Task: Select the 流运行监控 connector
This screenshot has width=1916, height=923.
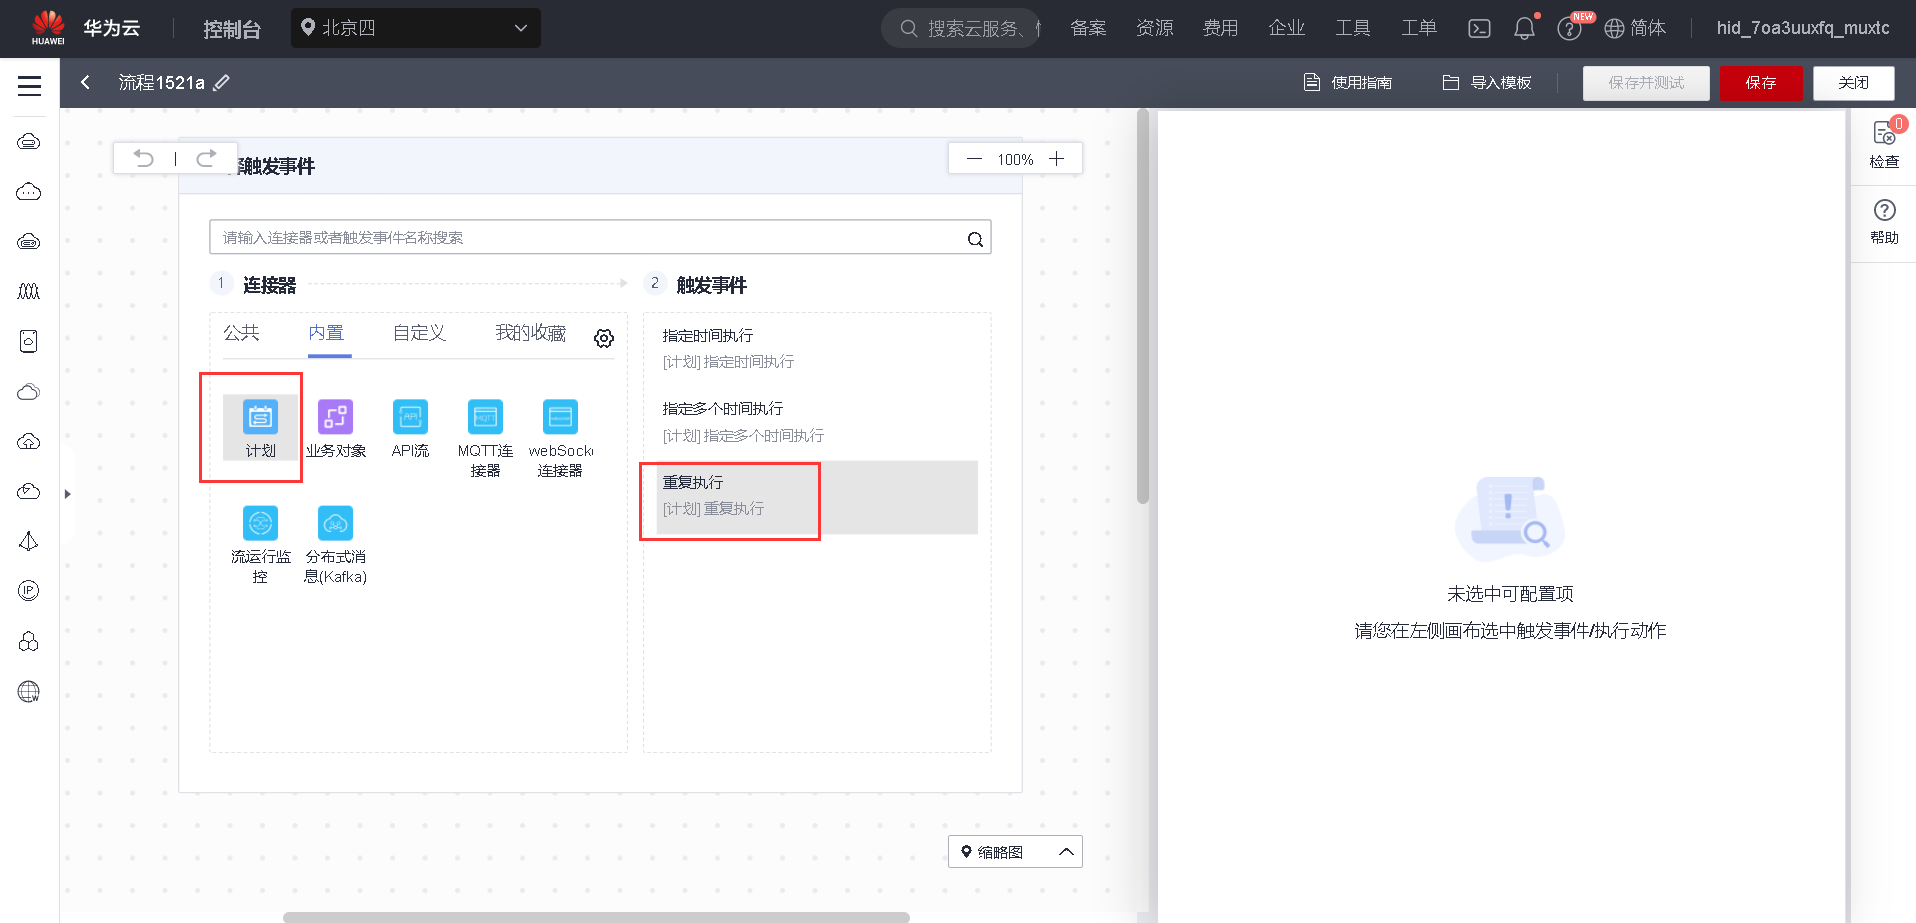Action: (x=260, y=544)
